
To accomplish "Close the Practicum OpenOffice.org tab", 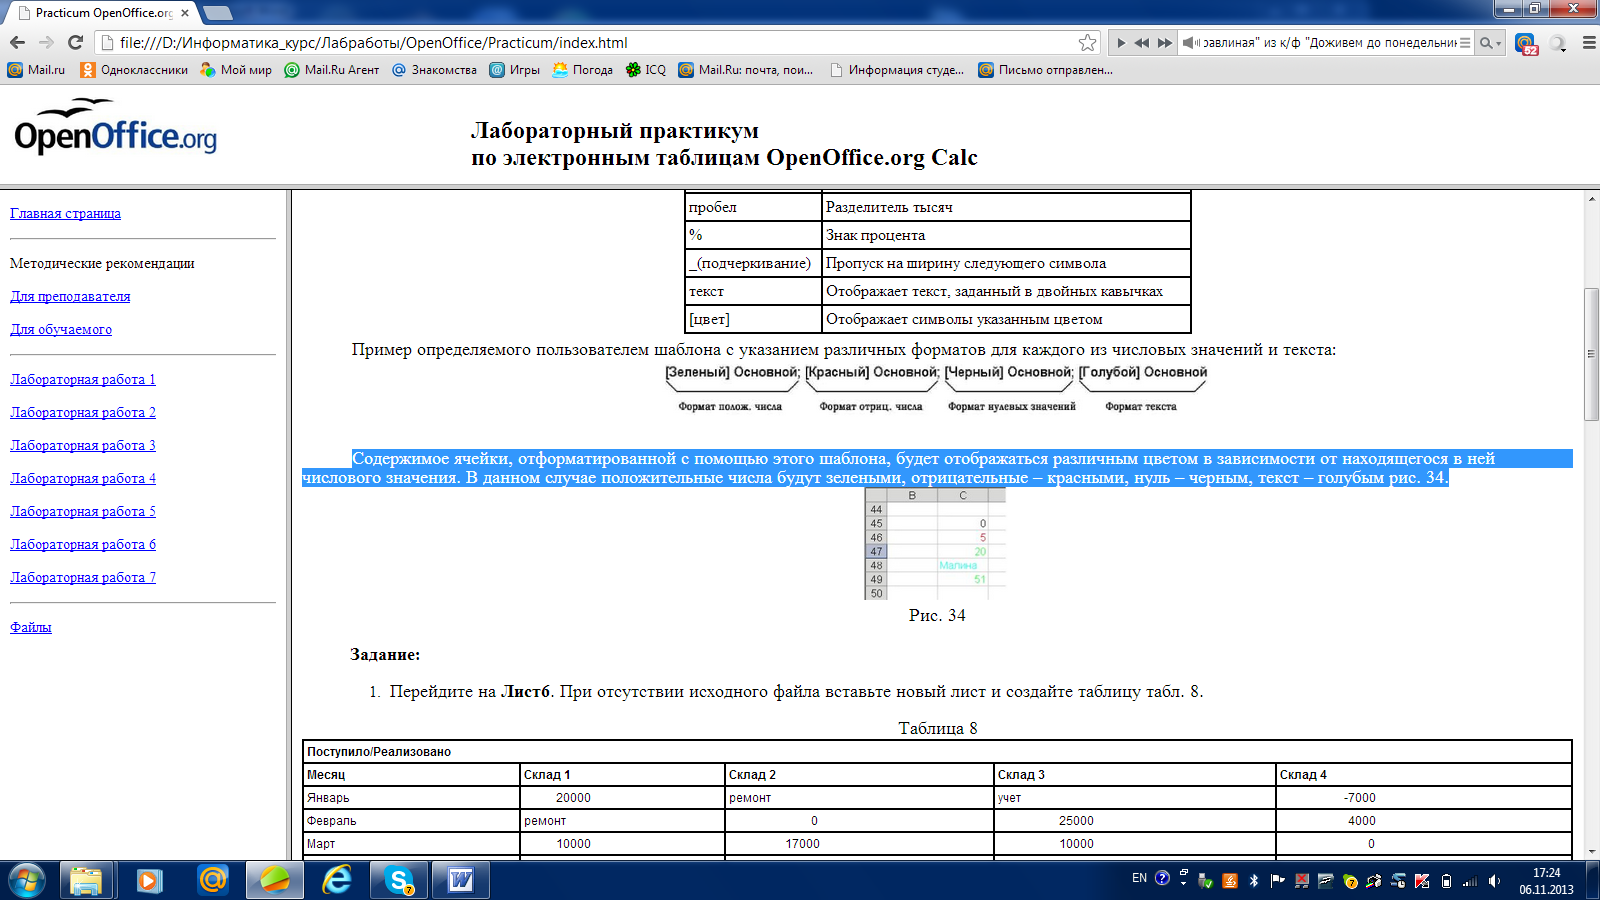I will coord(184,13).
